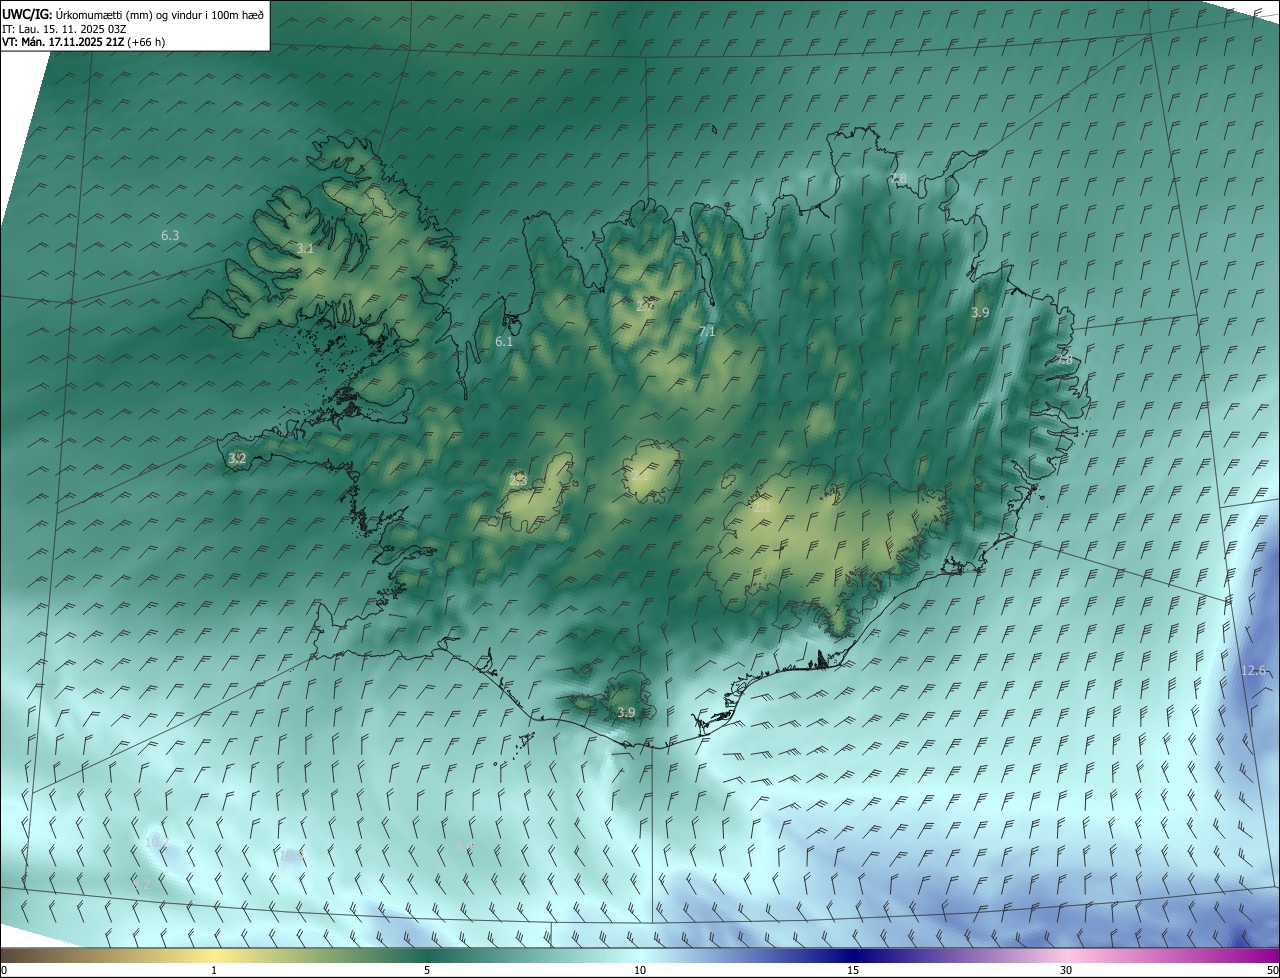Click the 7.8 value at the East Fjords
This screenshot has height=978, width=1280.
tap(1065, 358)
